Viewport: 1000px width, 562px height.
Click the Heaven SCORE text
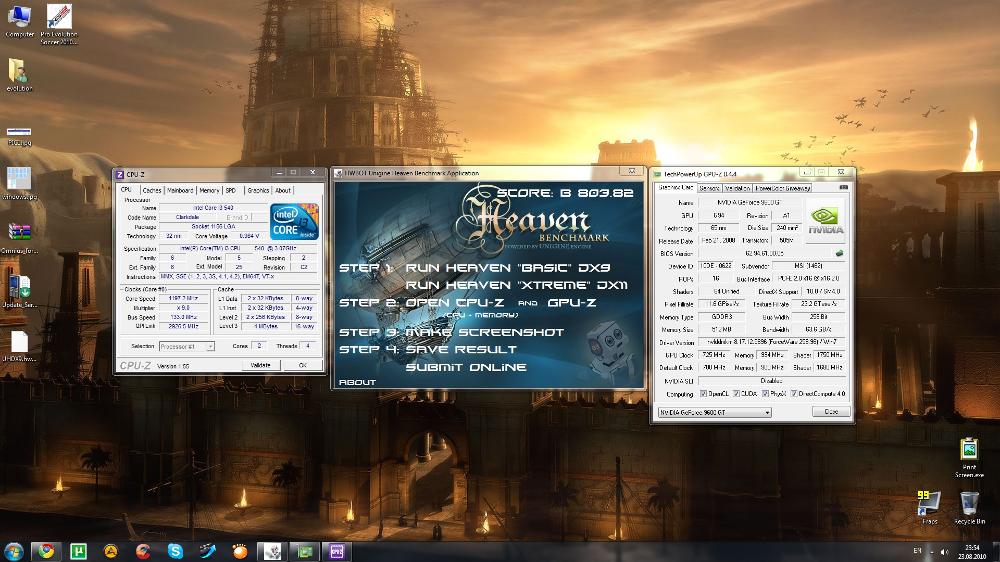click(x=565, y=193)
